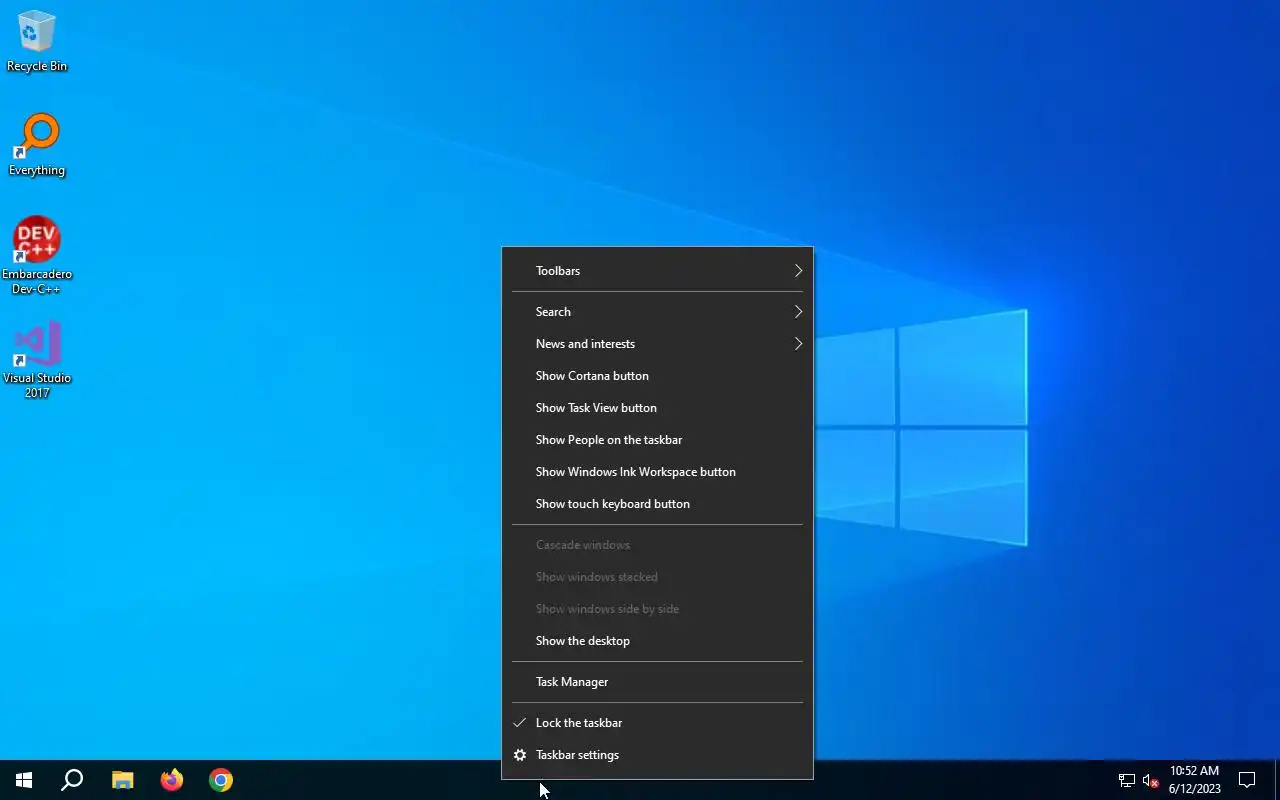The image size is (1280, 800).
Task: Click the muted volume tray icon
Action: [1150, 781]
